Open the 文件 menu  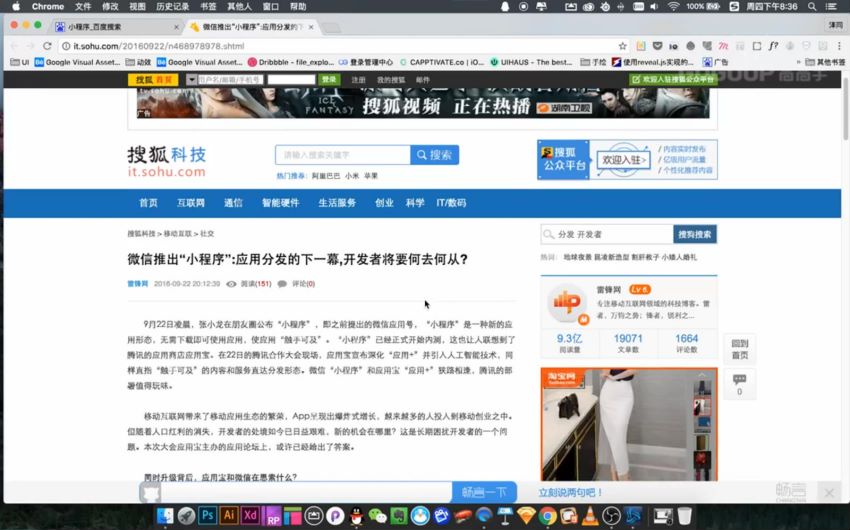point(83,7)
